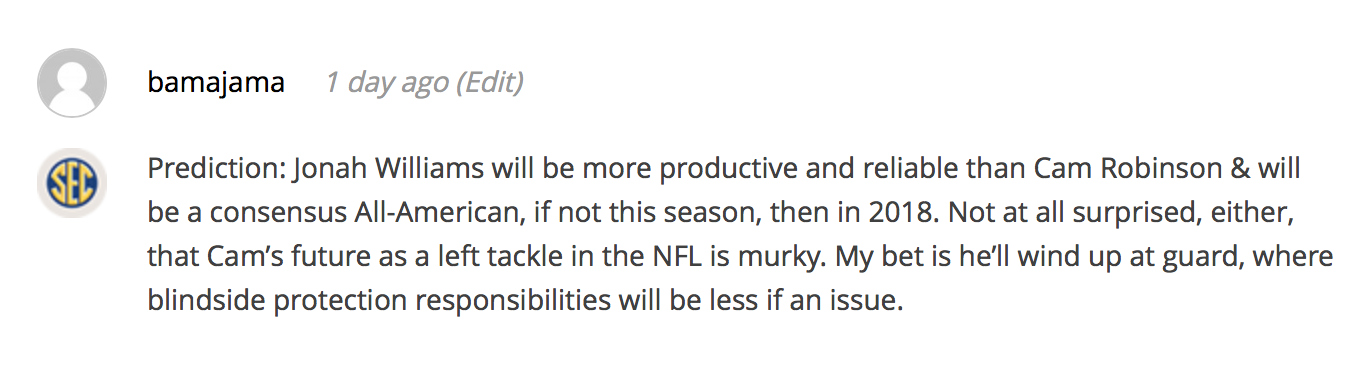Click the gray default user avatar
The image size is (1372, 374).
(x=72, y=82)
